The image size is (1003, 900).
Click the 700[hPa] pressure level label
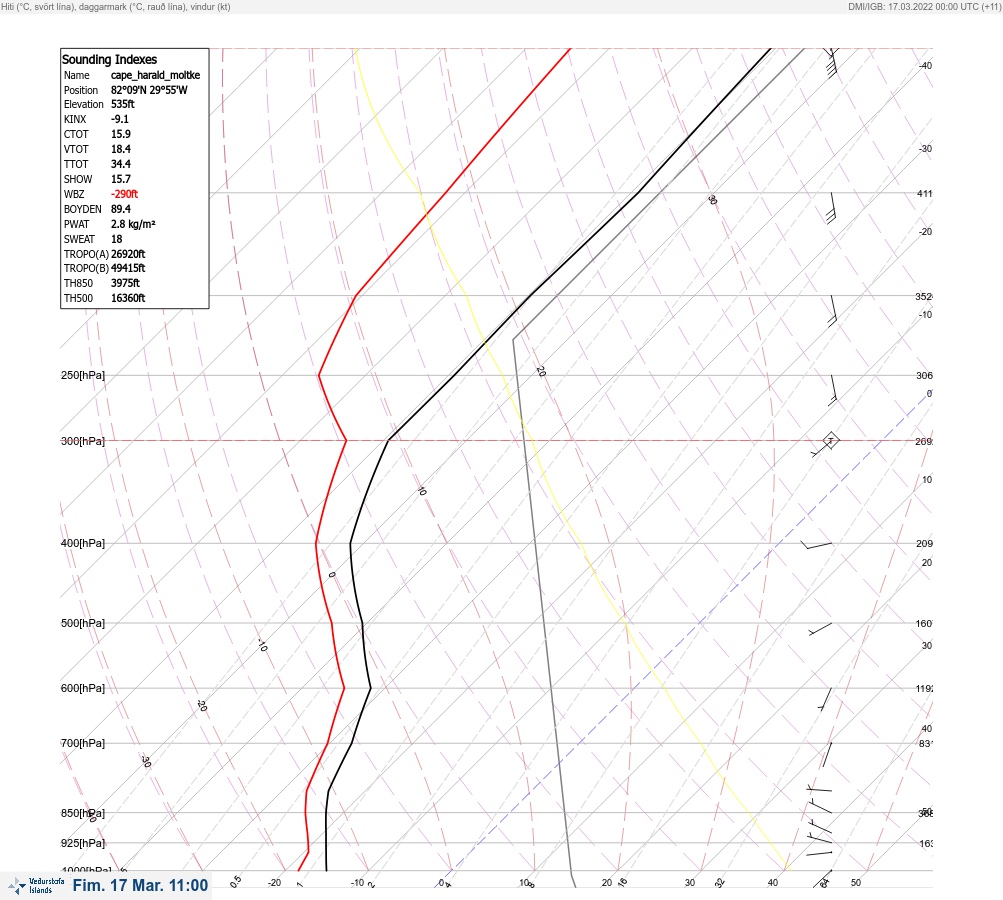pyautogui.click(x=83, y=743)
